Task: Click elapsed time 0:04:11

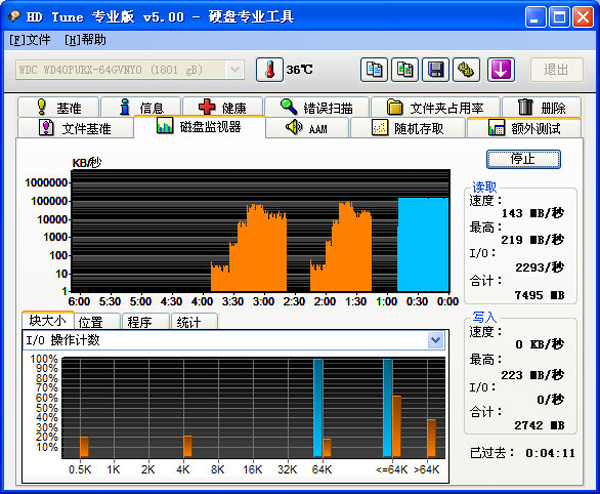Action: coord(550,453)
